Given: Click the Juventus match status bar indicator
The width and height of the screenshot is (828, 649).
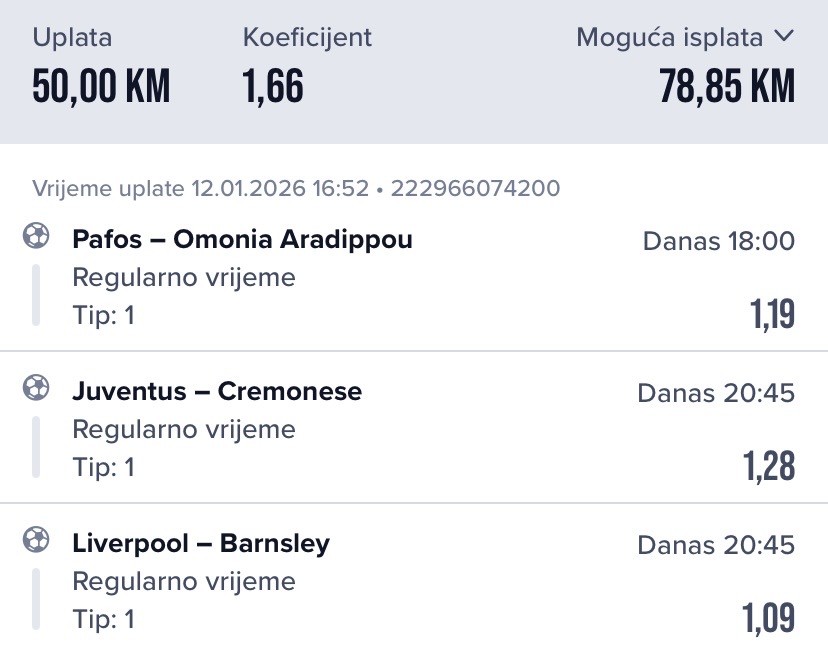Looking at the screenshot, I should pos(36,447).
